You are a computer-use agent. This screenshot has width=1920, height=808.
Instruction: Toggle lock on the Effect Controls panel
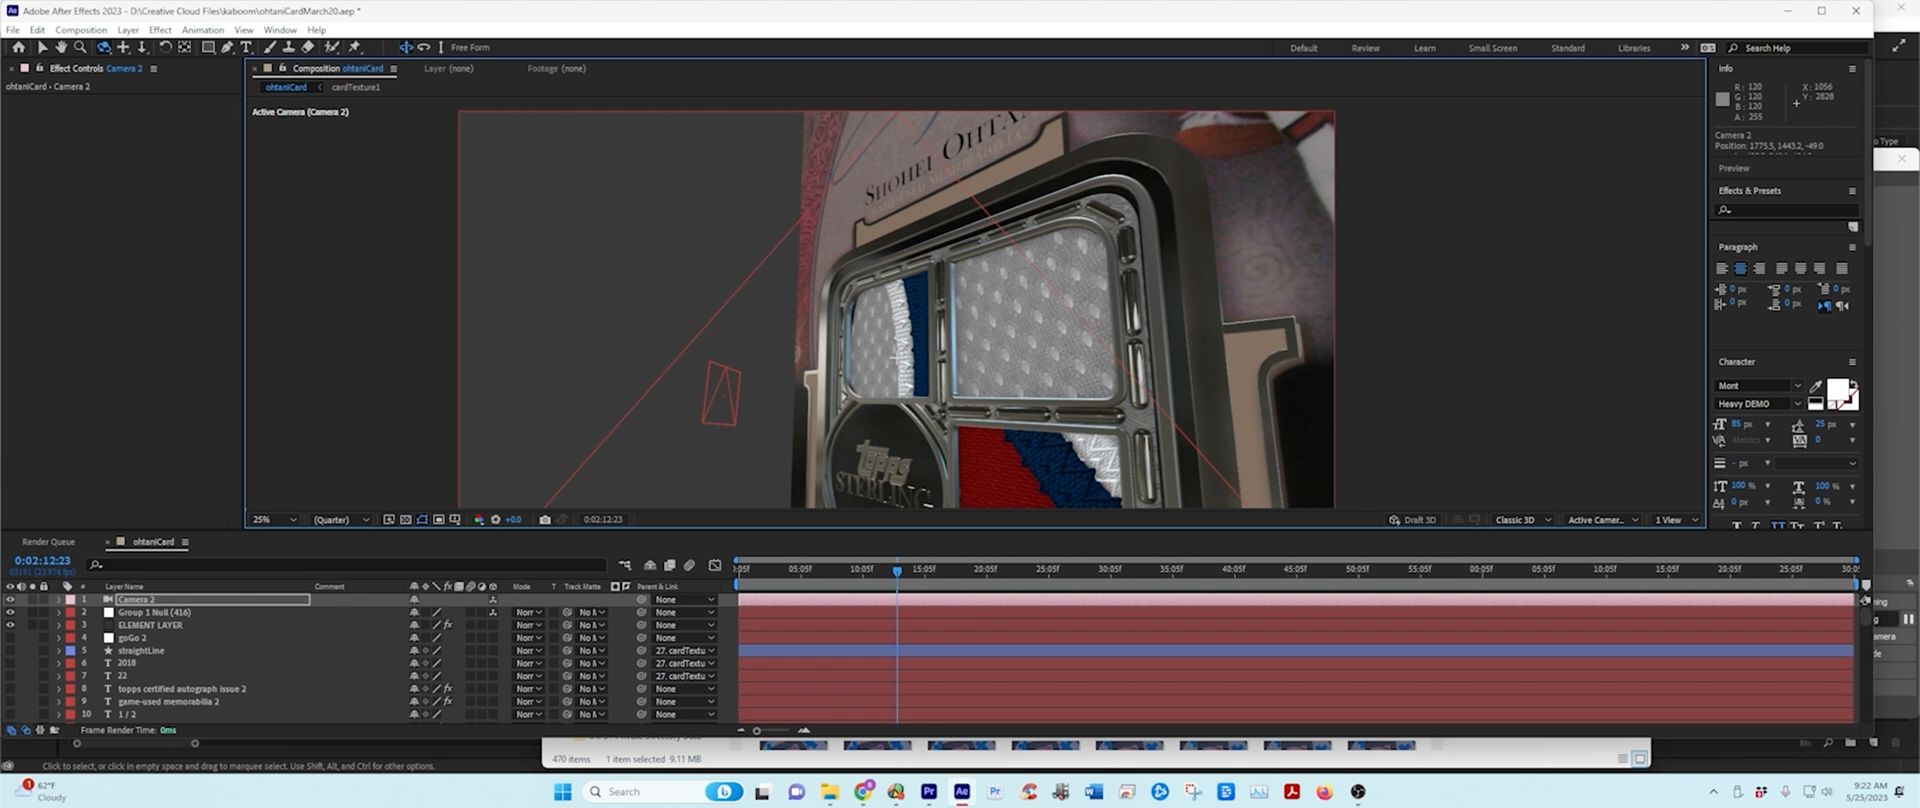pos(39,68)
